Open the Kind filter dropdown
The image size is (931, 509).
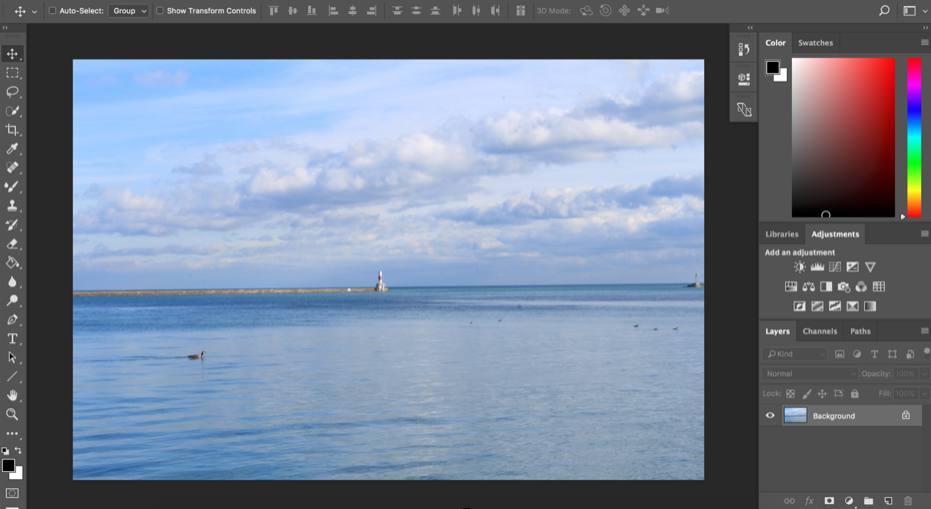pyautogui.click(x=795, y=354)
